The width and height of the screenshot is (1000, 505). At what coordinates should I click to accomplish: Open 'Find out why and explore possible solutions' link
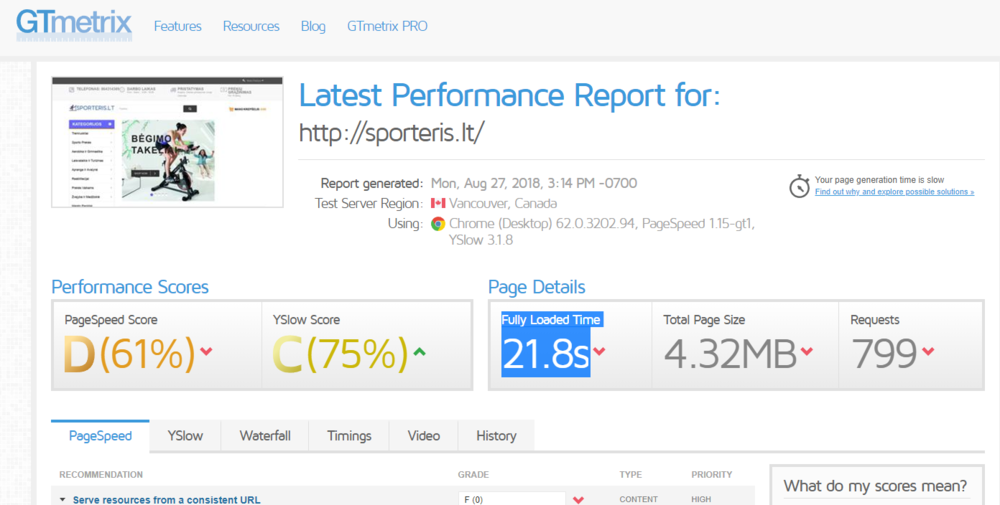click(894, 192)
